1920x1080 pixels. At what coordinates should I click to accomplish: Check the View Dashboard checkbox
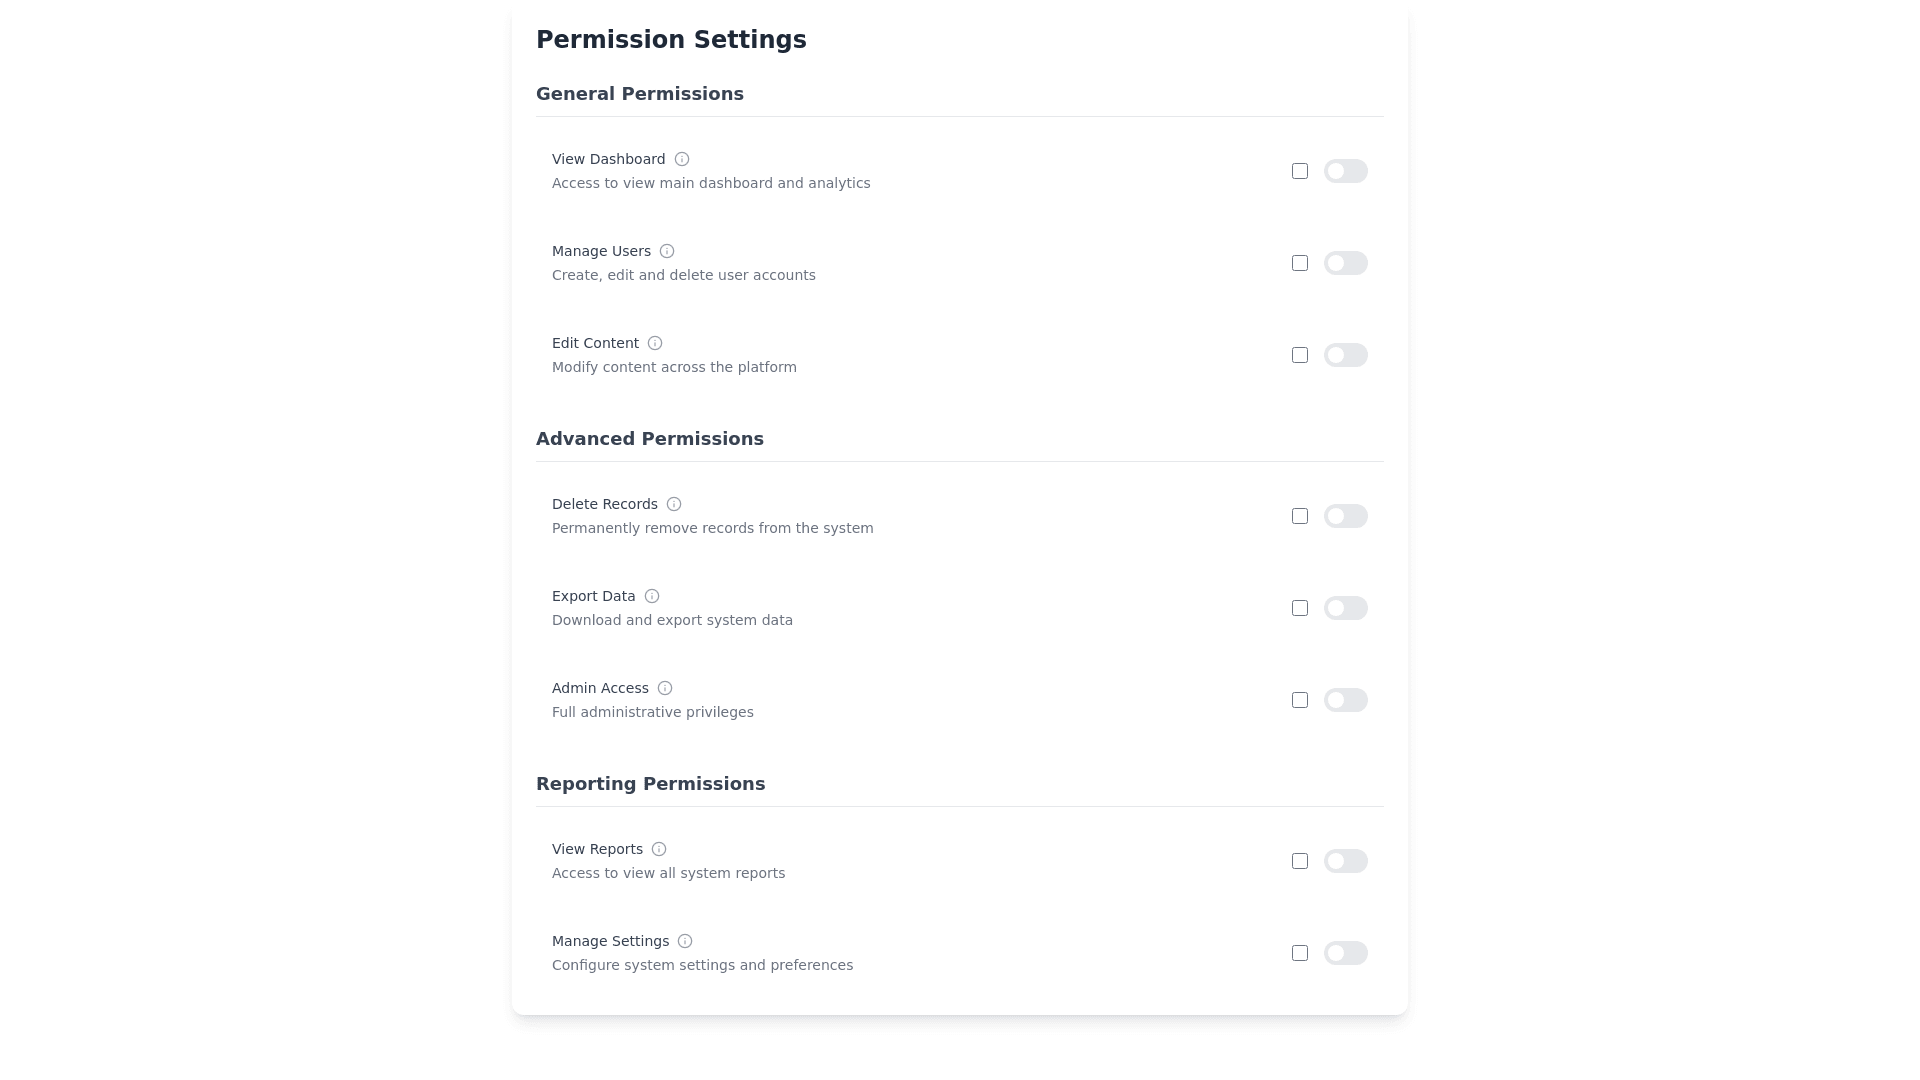click(x=1300, y=171)
